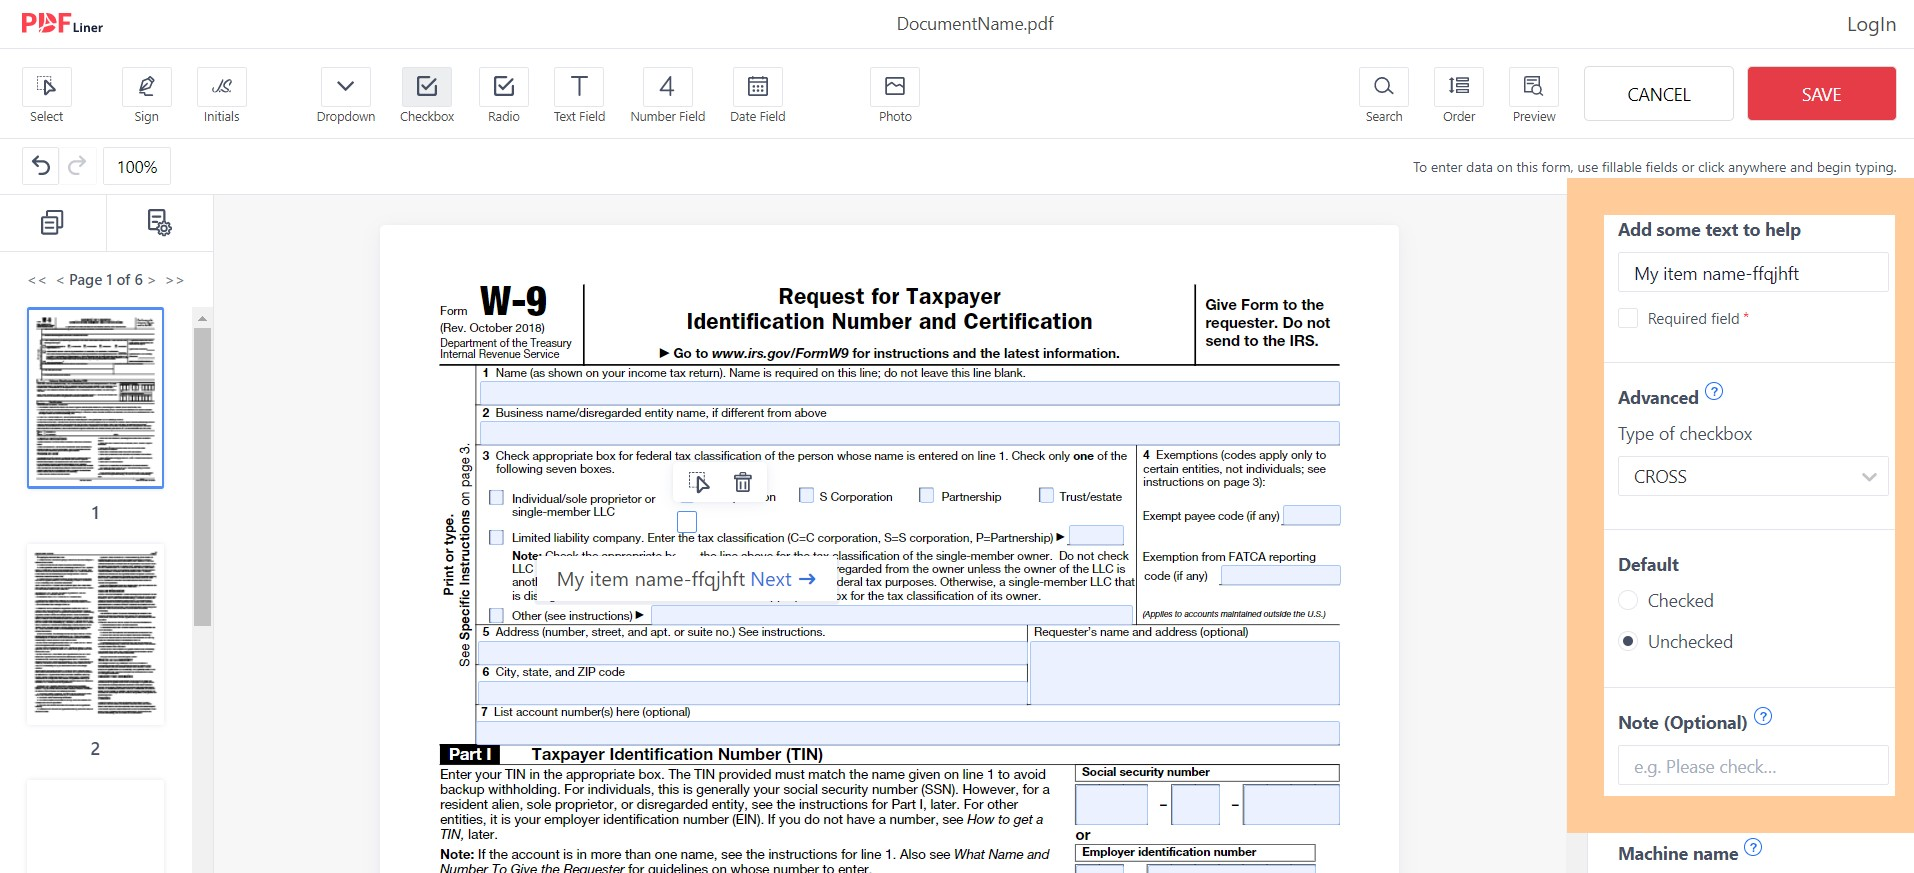Choose the Select tool in the toolbar
The width and height of the screenshot is (1914, 873).
click(x=46, y=95)
